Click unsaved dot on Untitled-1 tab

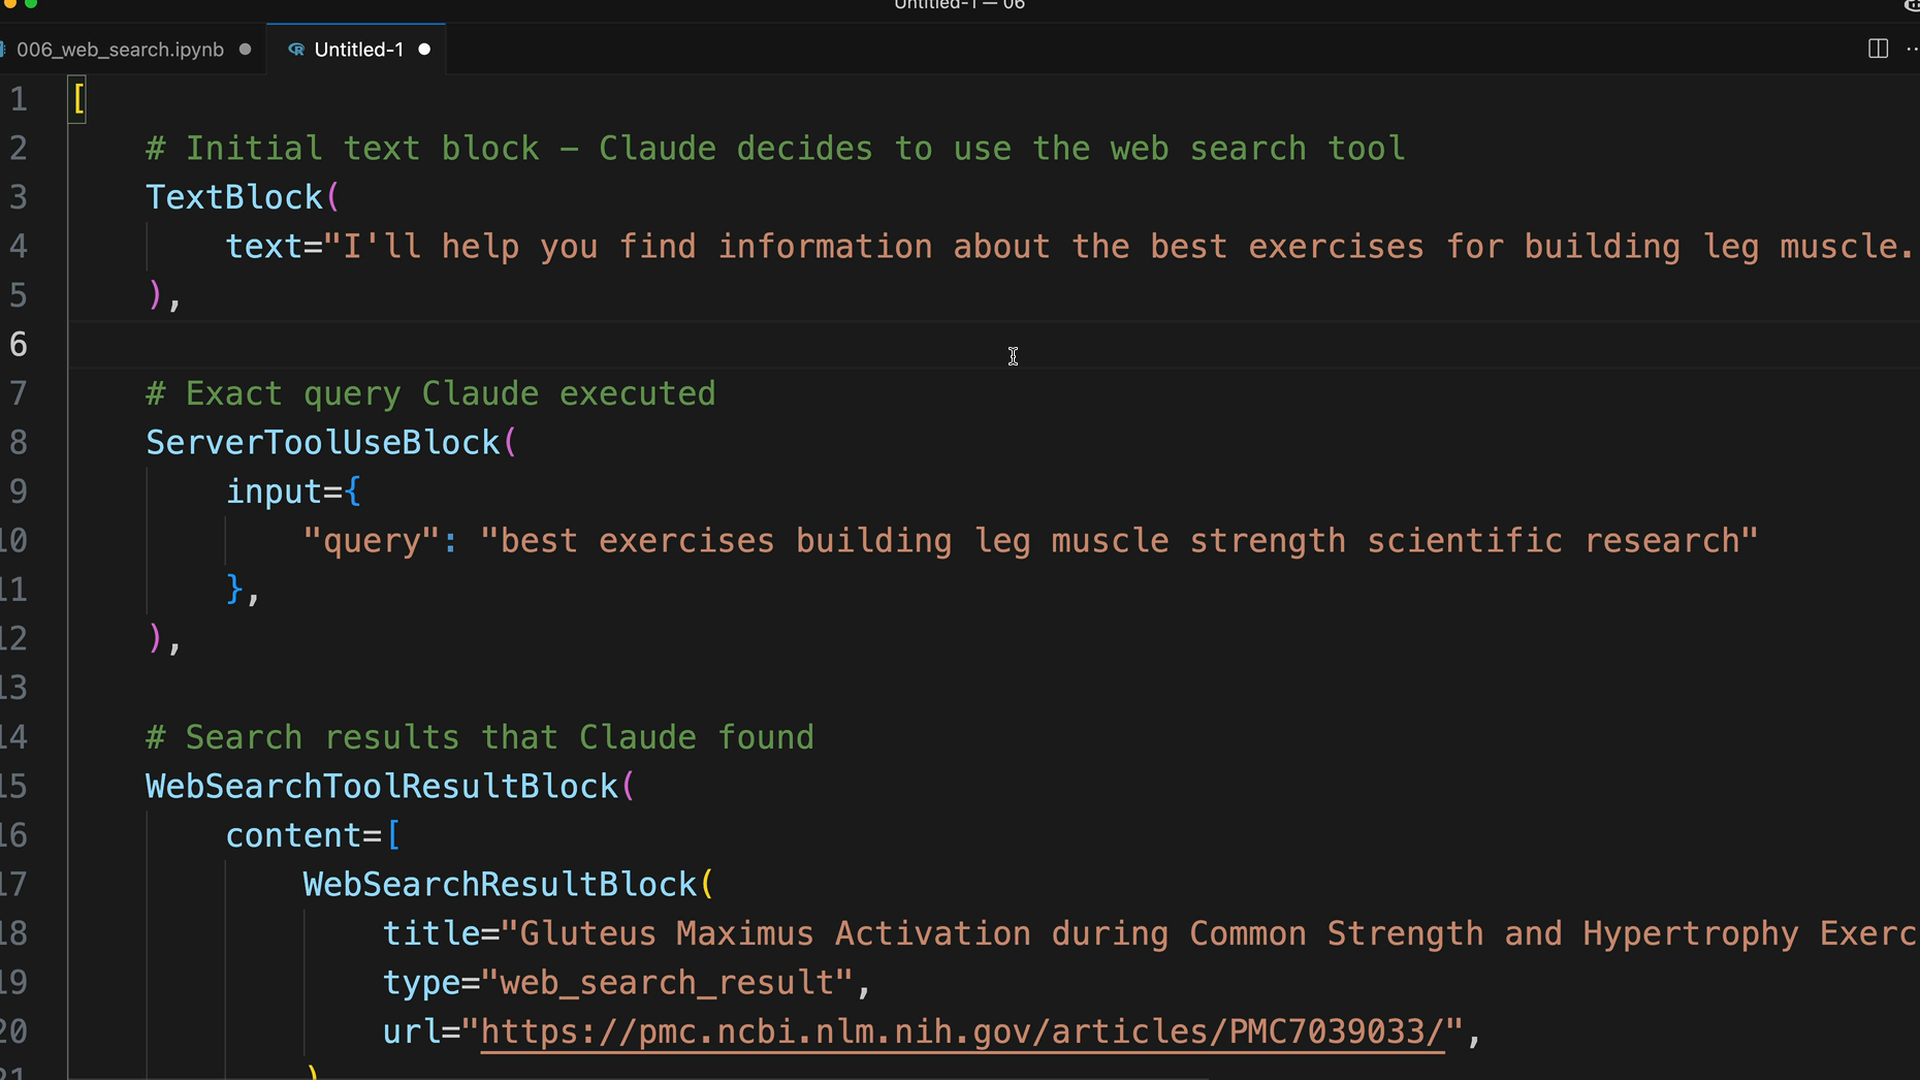click(424, 50)
